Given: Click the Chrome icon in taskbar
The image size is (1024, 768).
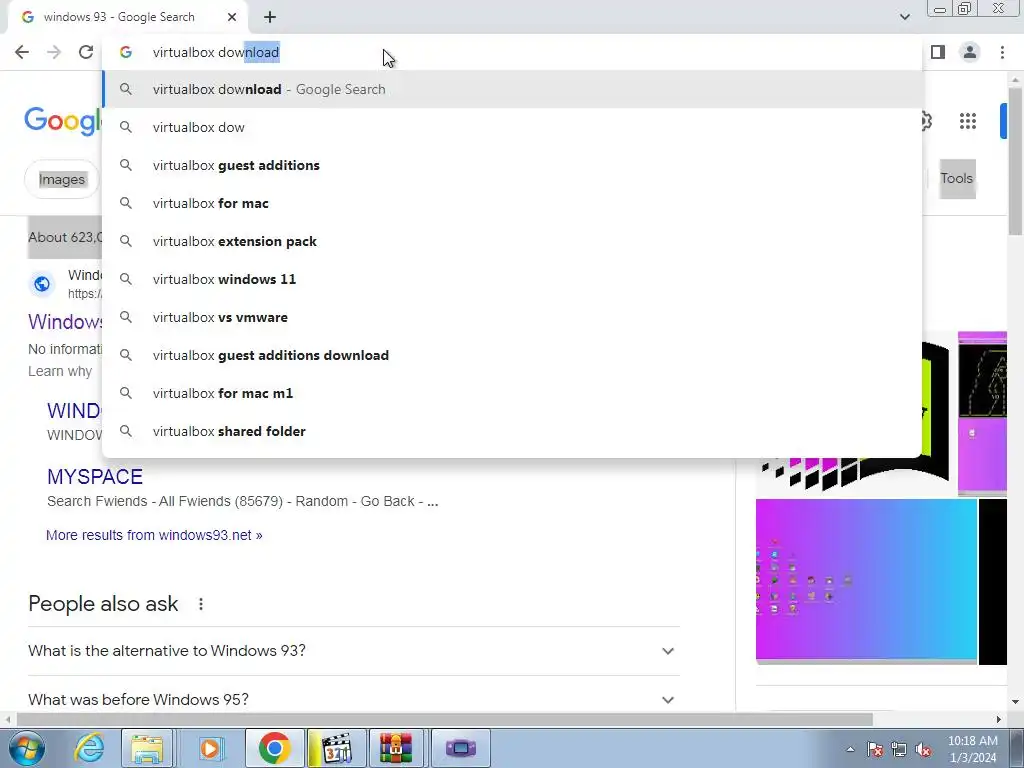Looking at the screenshot, I should pyautogui.click(x=274, y=748).
